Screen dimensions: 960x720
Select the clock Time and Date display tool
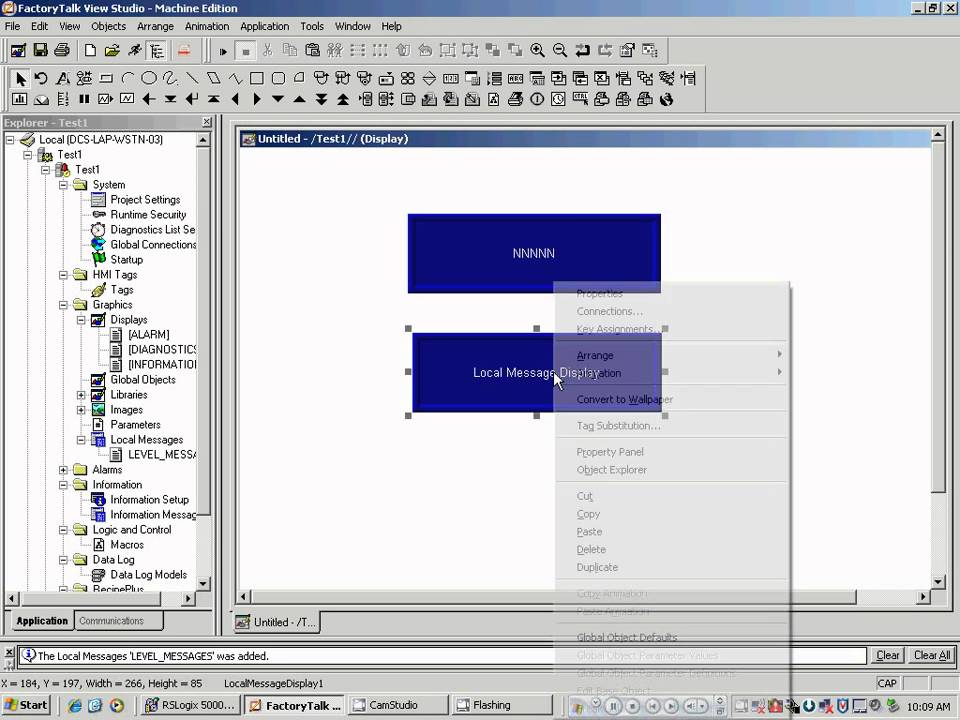[558, 99]
